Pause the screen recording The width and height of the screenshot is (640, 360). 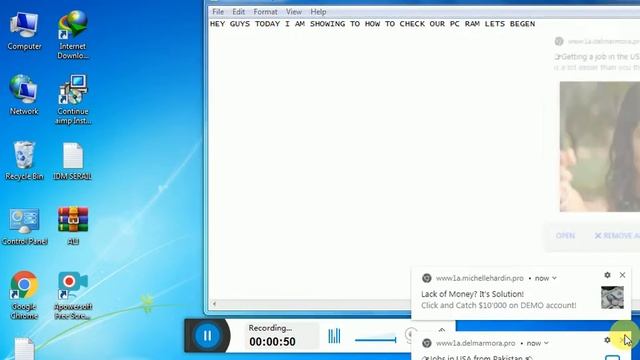[x=207, y=336]
